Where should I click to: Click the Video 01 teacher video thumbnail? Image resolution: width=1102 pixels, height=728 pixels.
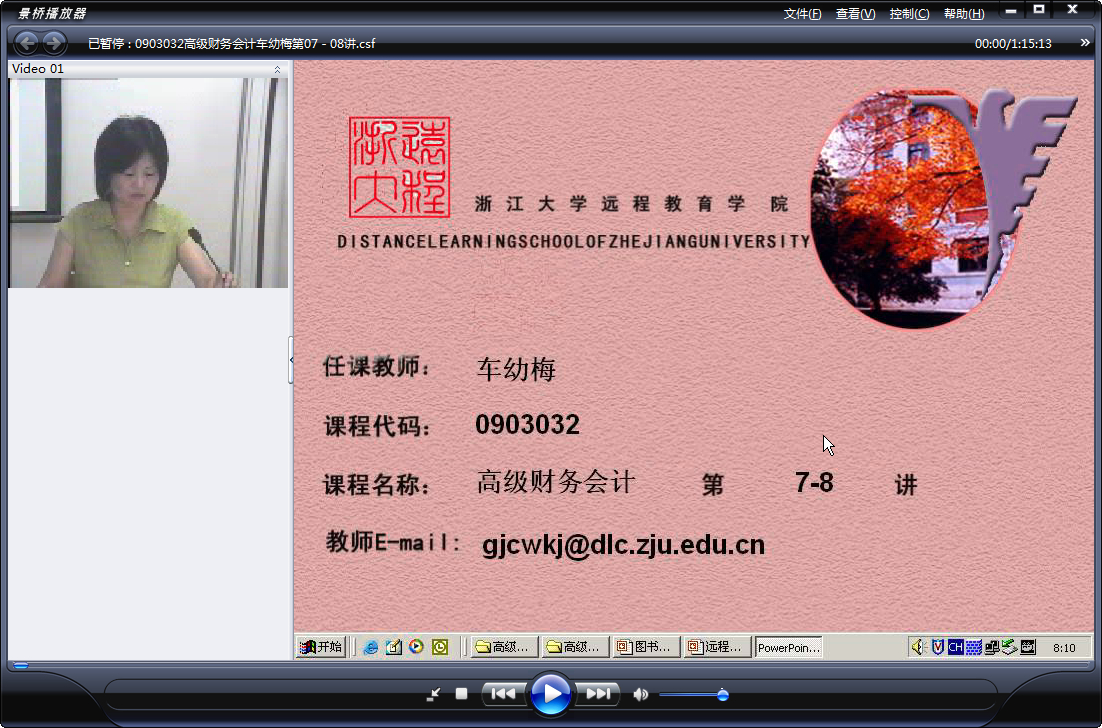(148, 183)
